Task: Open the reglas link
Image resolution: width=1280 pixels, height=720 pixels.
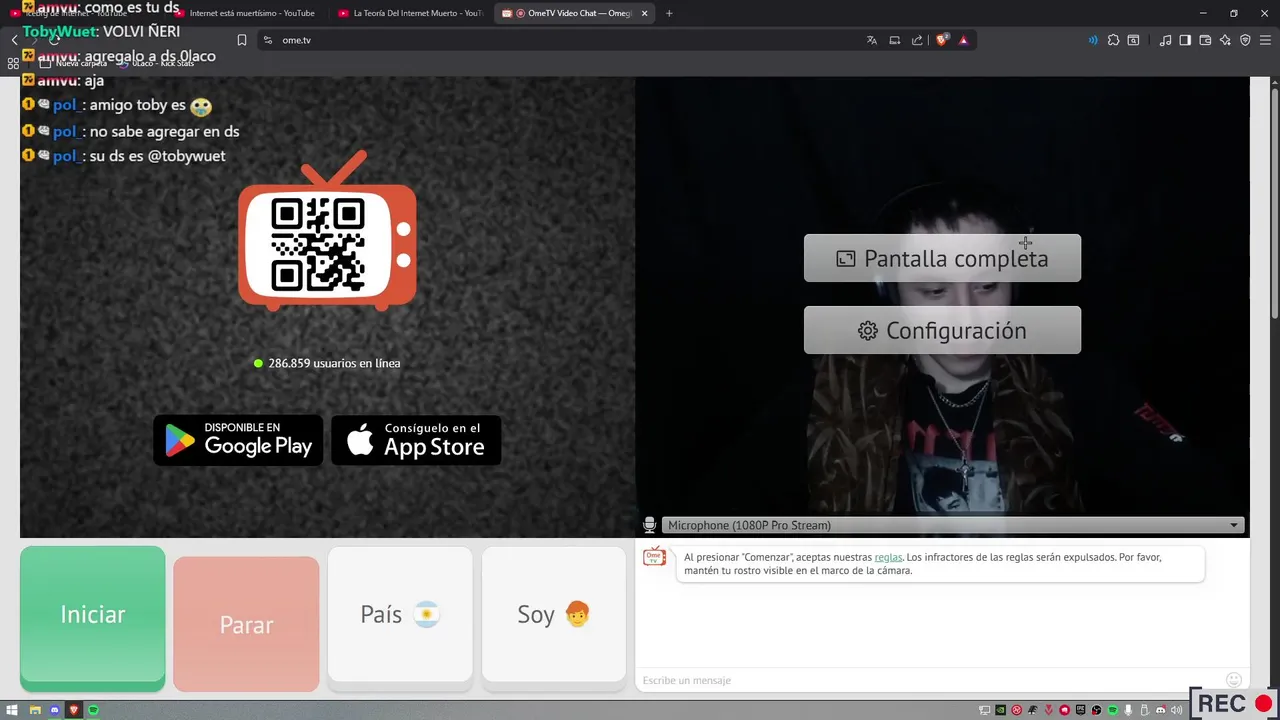Action: coord(888,557)
